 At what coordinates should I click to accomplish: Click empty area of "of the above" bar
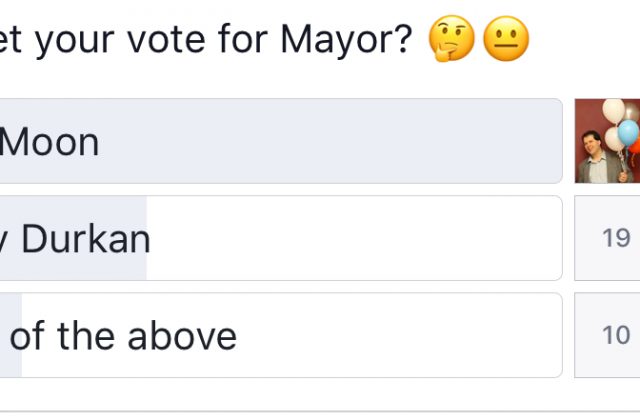click(399, 335)
